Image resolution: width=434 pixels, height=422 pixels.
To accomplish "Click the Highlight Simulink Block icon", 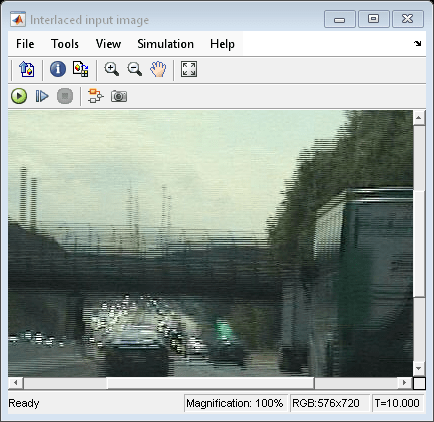I will tap(96, 96).
